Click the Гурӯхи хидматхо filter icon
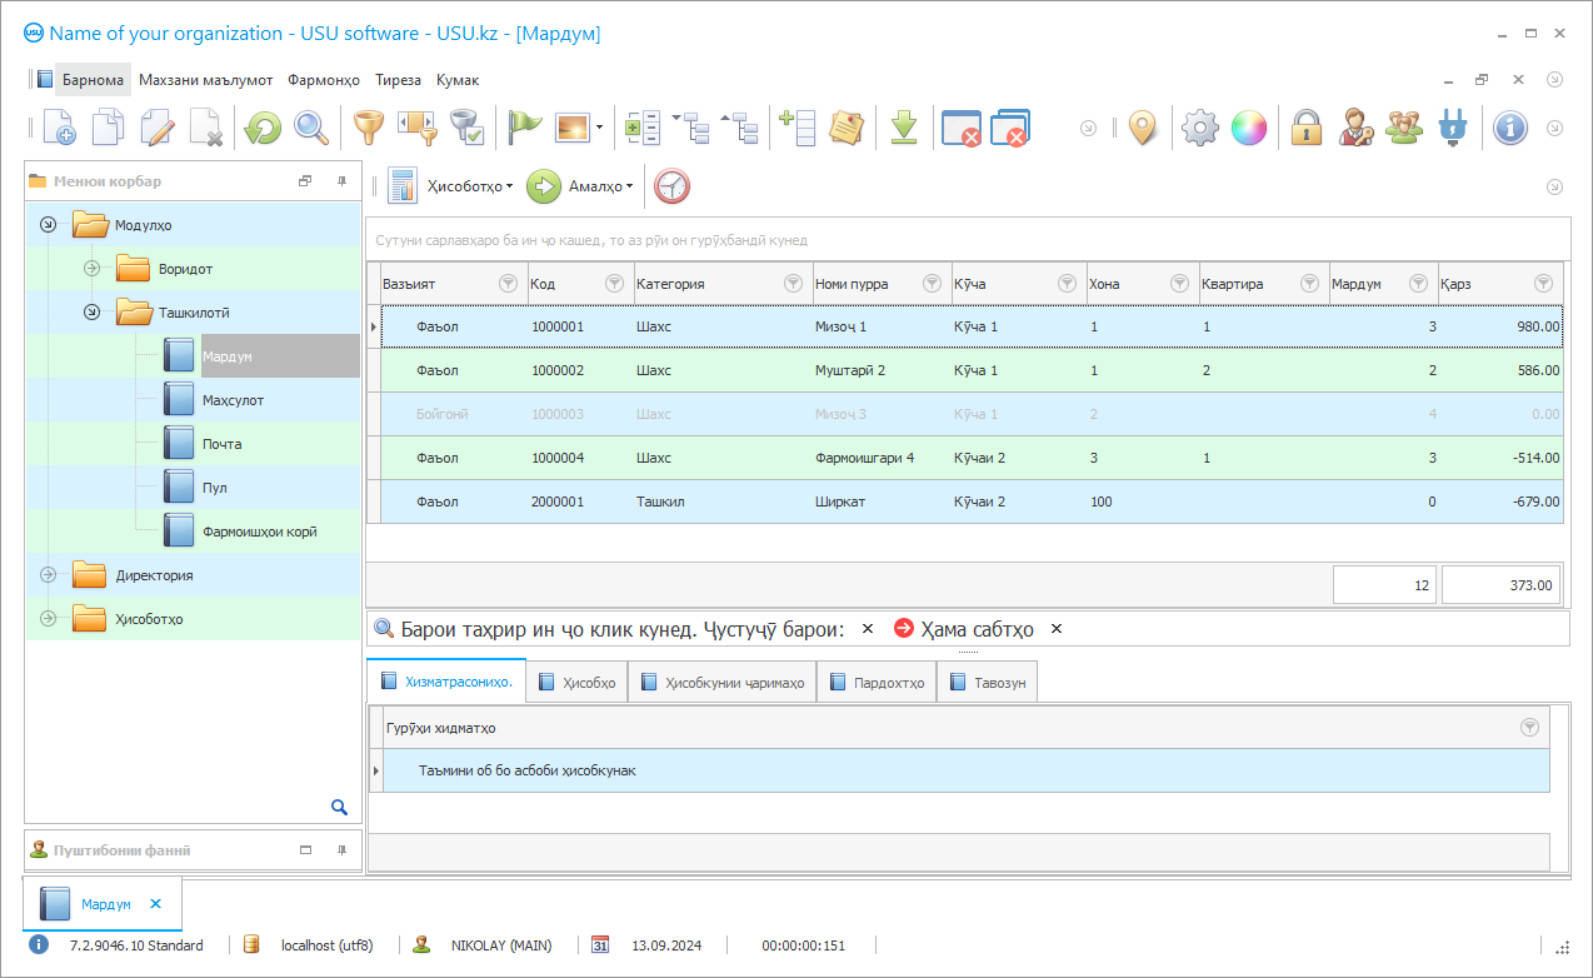Screen dimensions: 1593x978 tap(1530, 728)
